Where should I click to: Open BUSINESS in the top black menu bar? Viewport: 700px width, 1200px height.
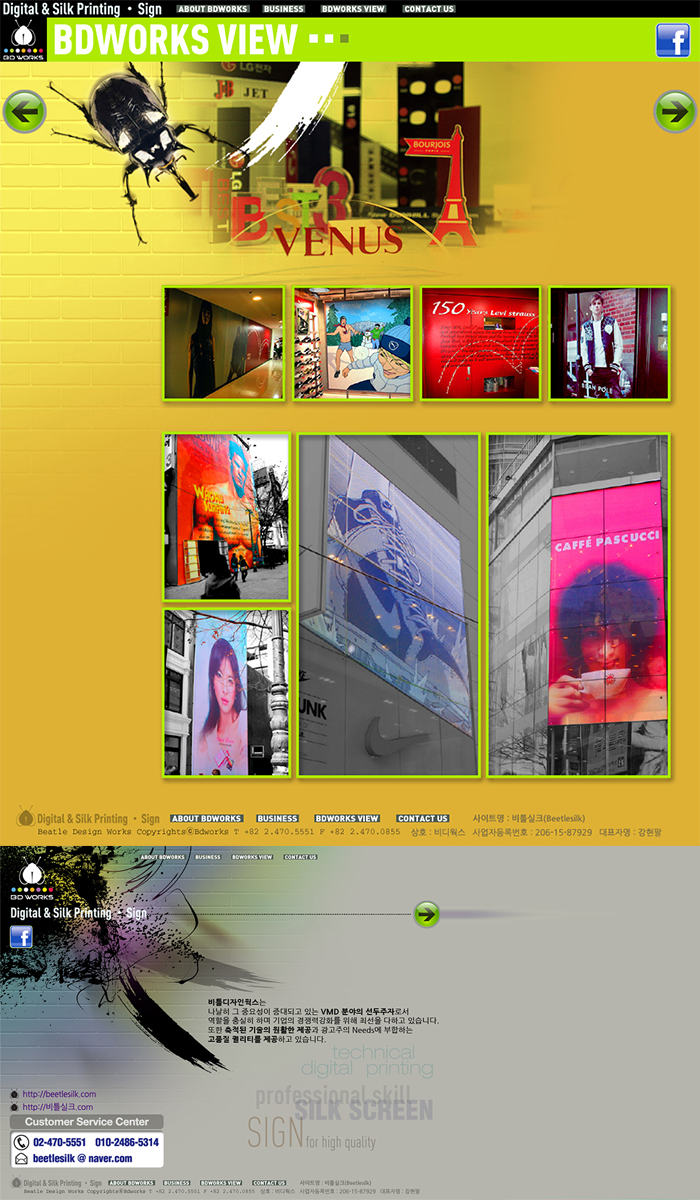coord(284,9)
